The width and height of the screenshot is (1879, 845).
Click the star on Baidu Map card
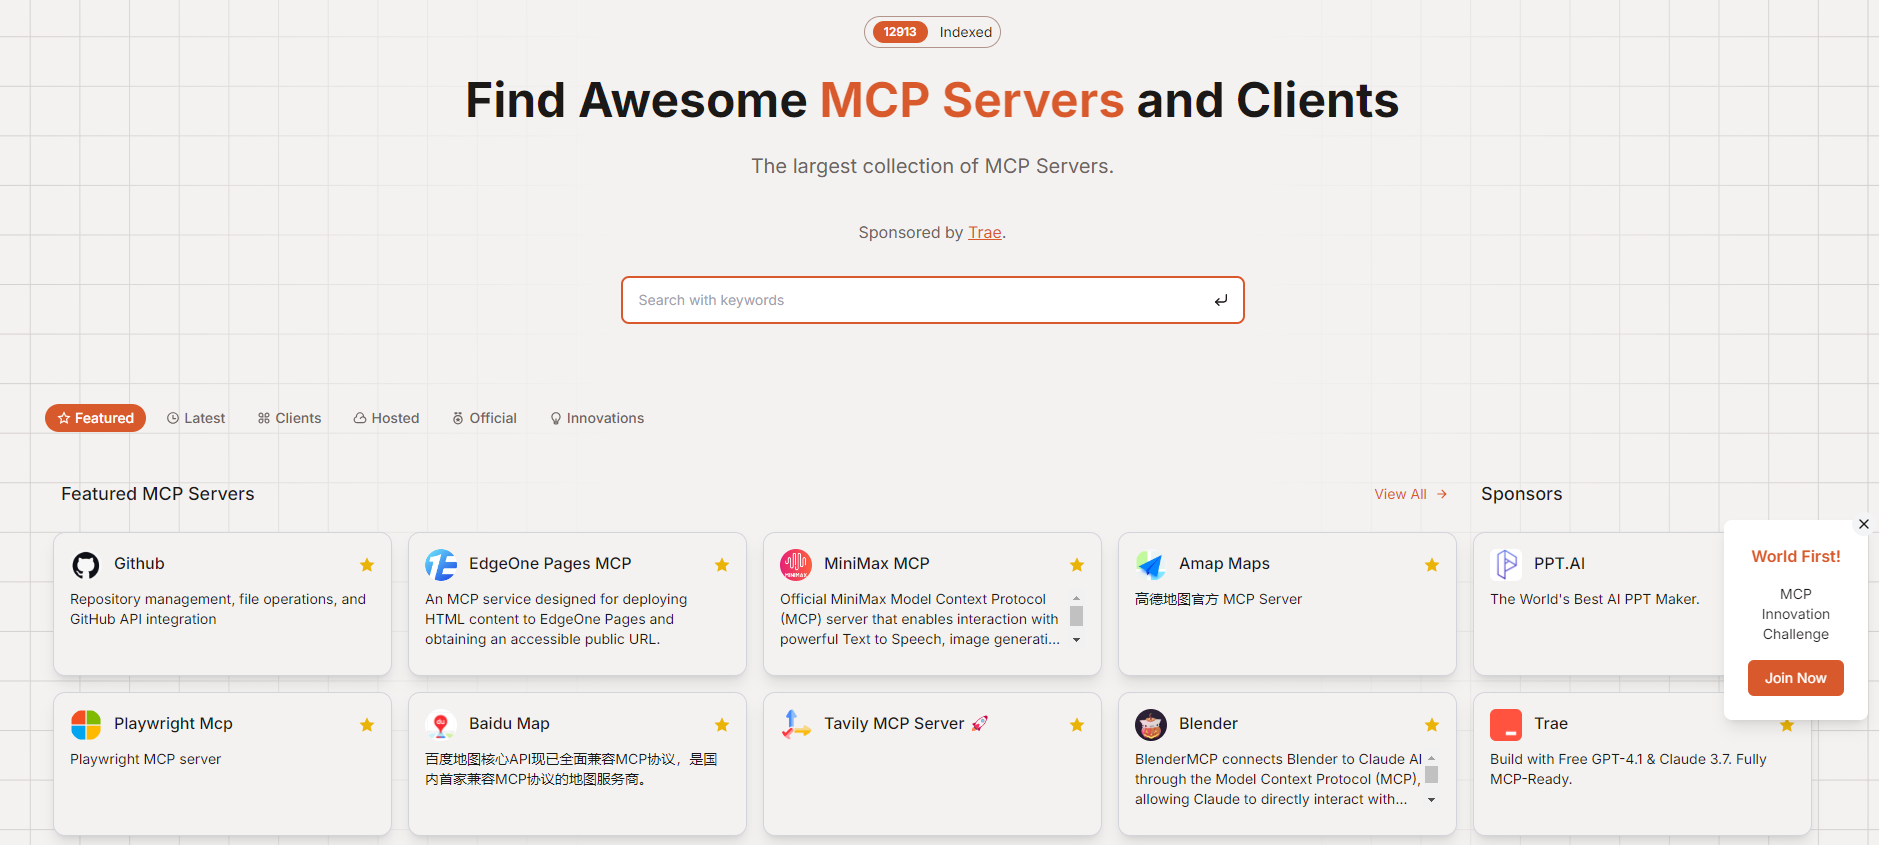722,725
